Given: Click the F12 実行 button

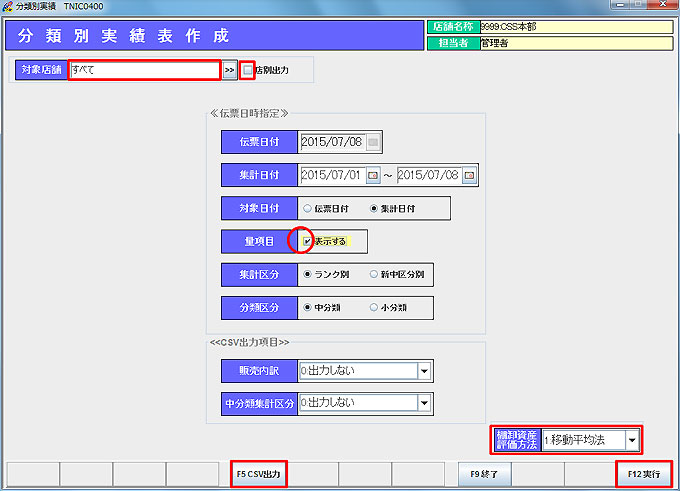Looking at the screenshot, I should [x=644, y=474].
